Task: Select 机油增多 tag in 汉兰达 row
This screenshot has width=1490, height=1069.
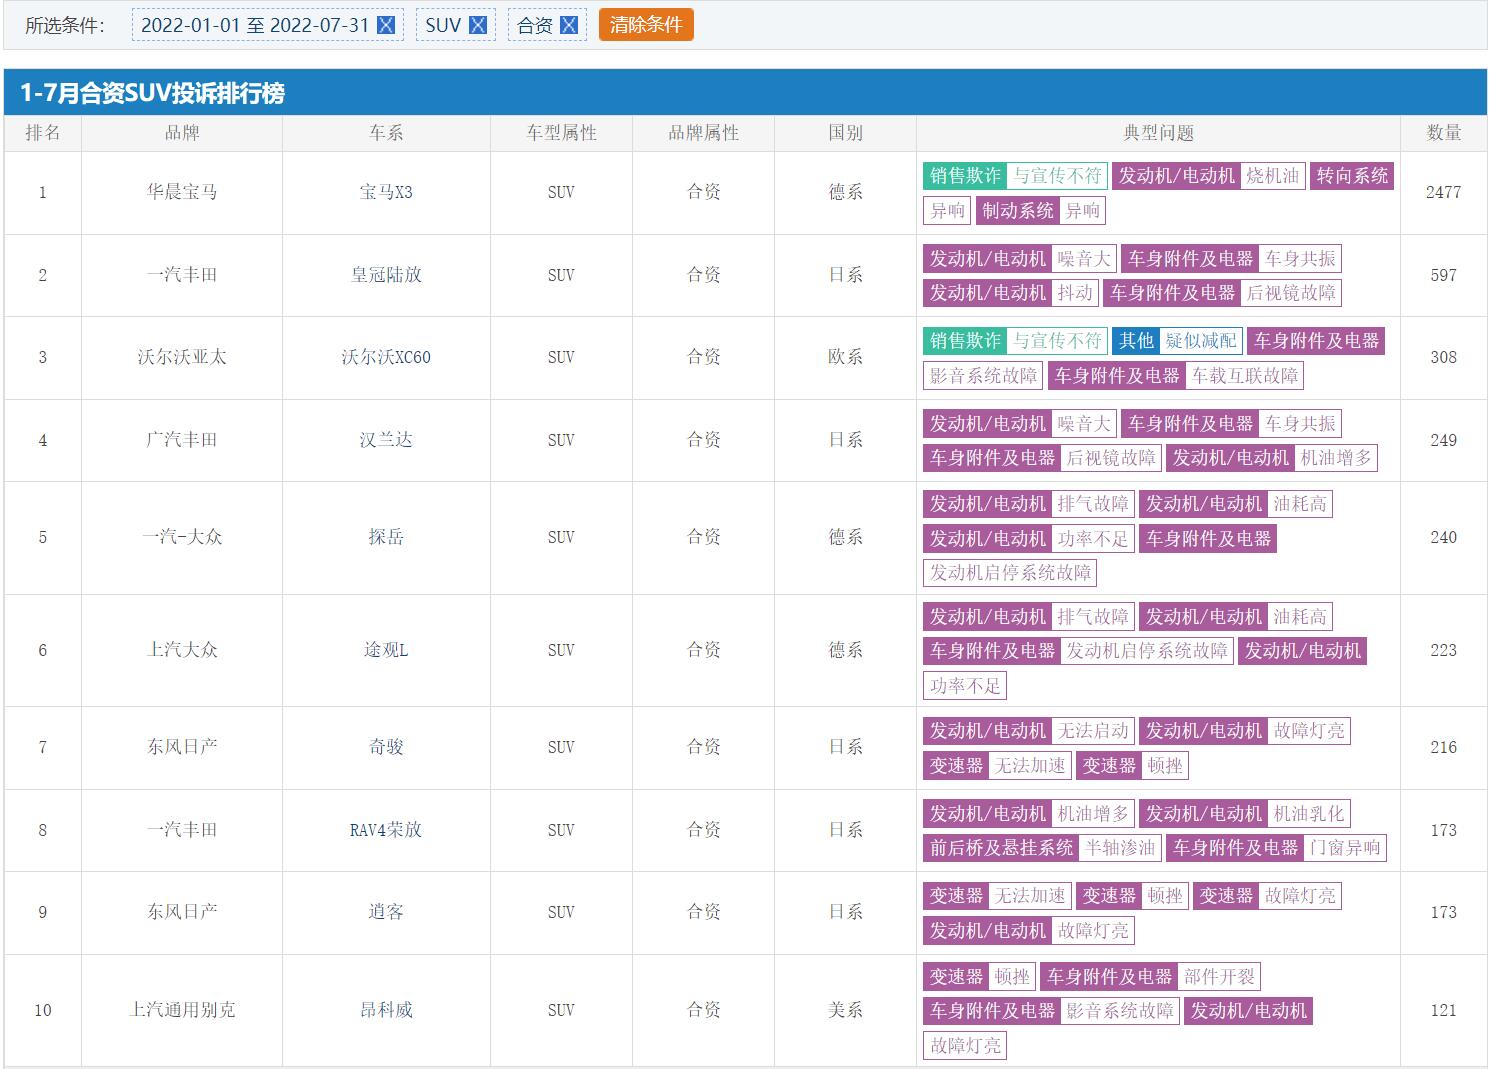Action: pyautogui.click(x=1336, y=458)
